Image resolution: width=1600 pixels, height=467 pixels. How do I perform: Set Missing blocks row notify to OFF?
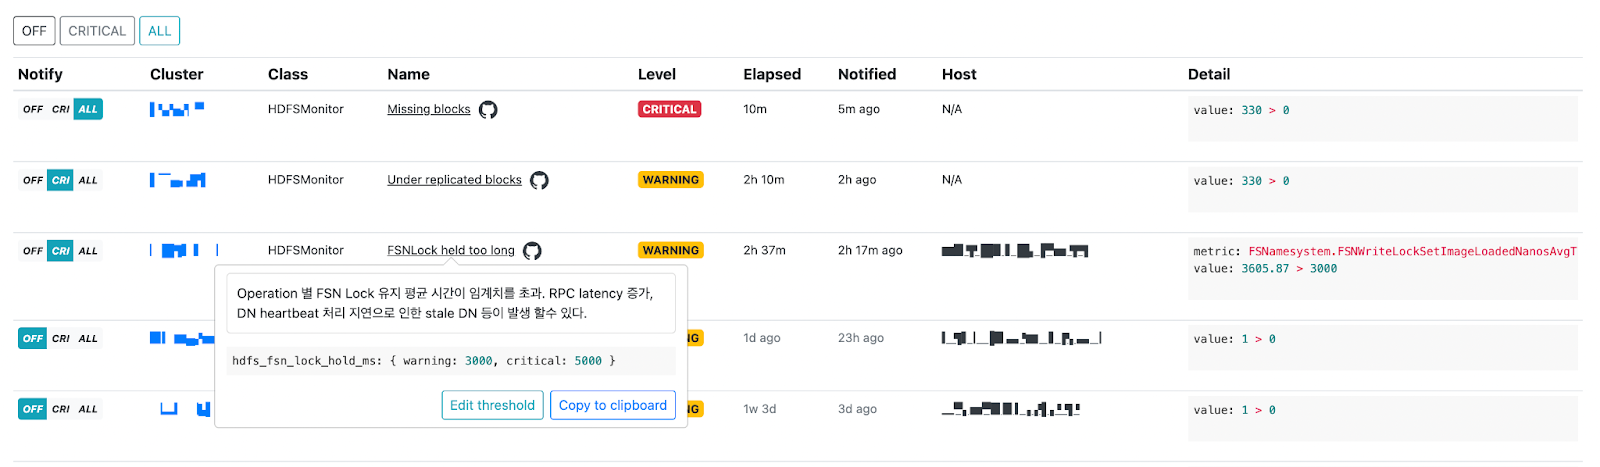33,109
